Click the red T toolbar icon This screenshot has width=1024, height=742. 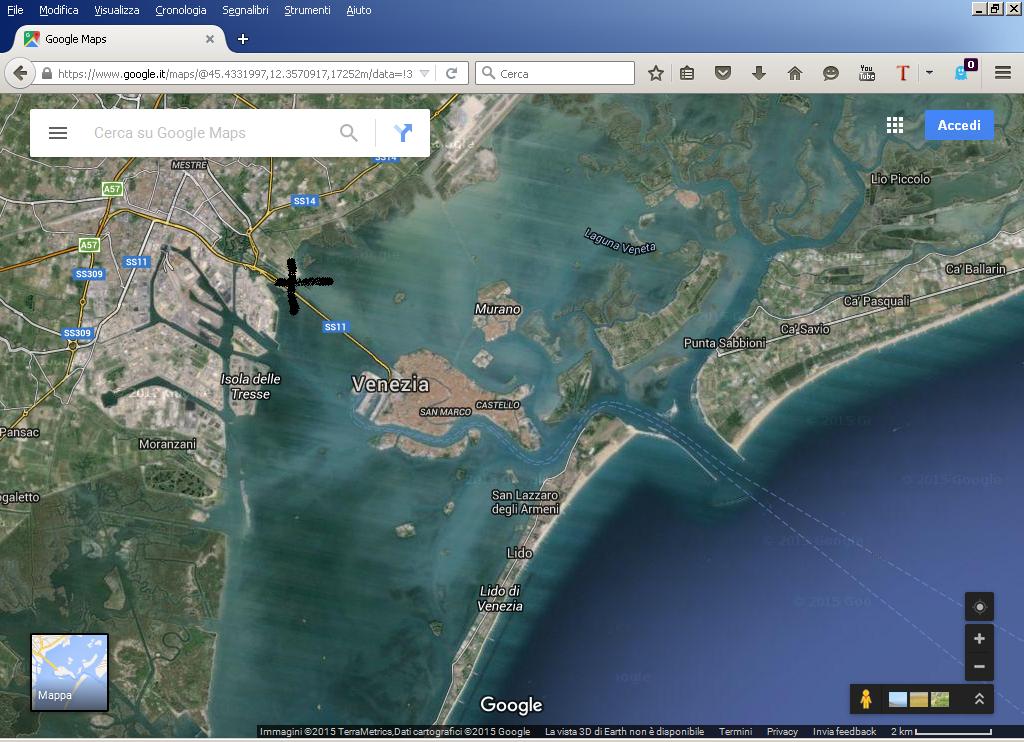(x=903, y=73)
